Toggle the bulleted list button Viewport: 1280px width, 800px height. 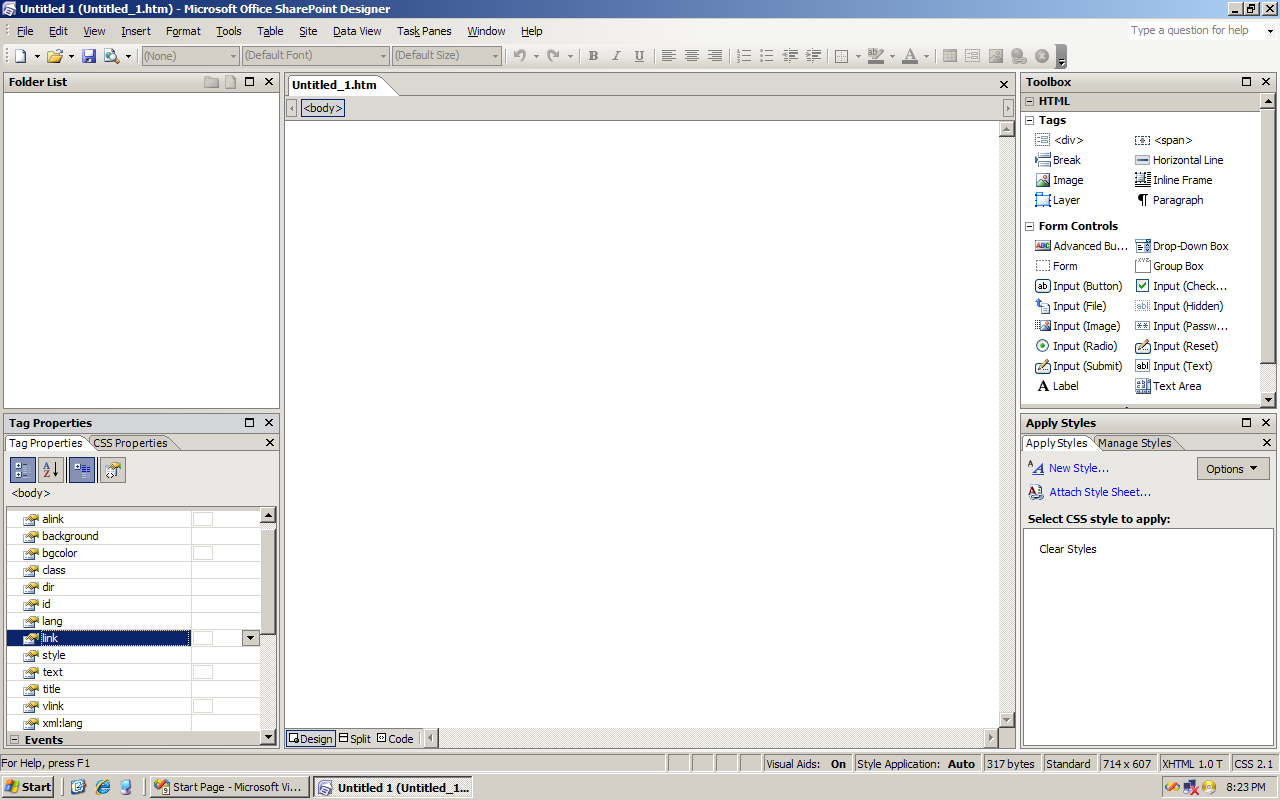(767, 56)
